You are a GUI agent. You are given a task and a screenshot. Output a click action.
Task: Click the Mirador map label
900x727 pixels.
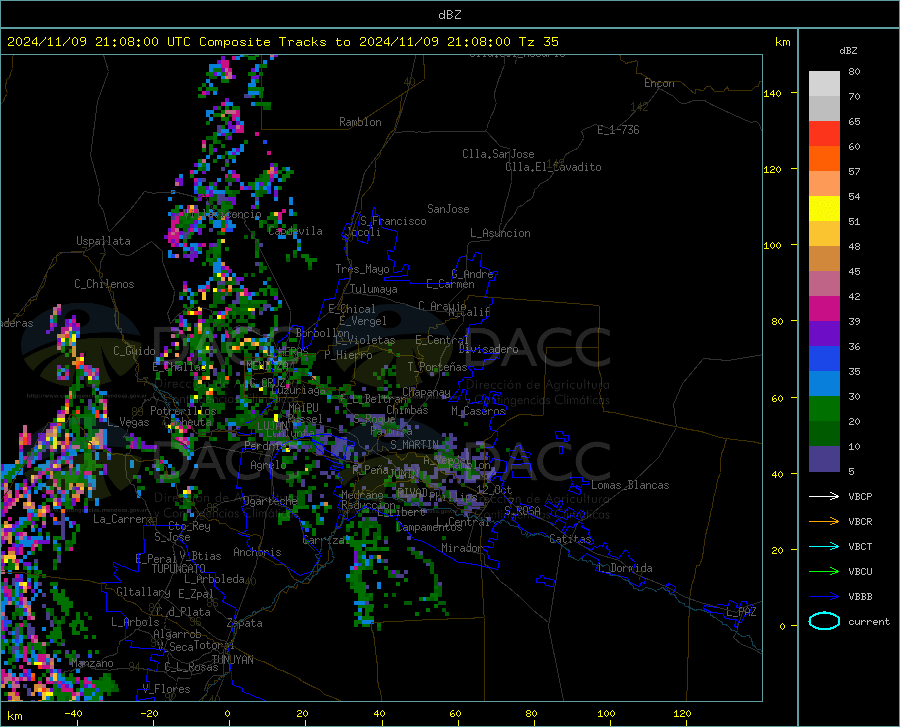click(x=462, y=548)
